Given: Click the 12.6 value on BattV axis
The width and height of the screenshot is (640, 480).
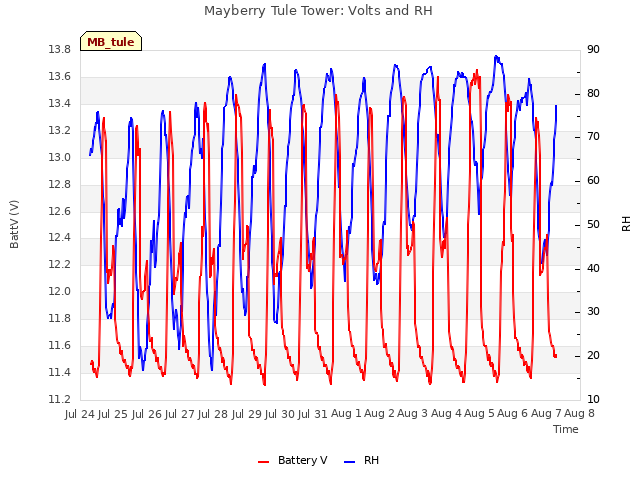Looking at the screenshot, I should [x=59, y=211].
